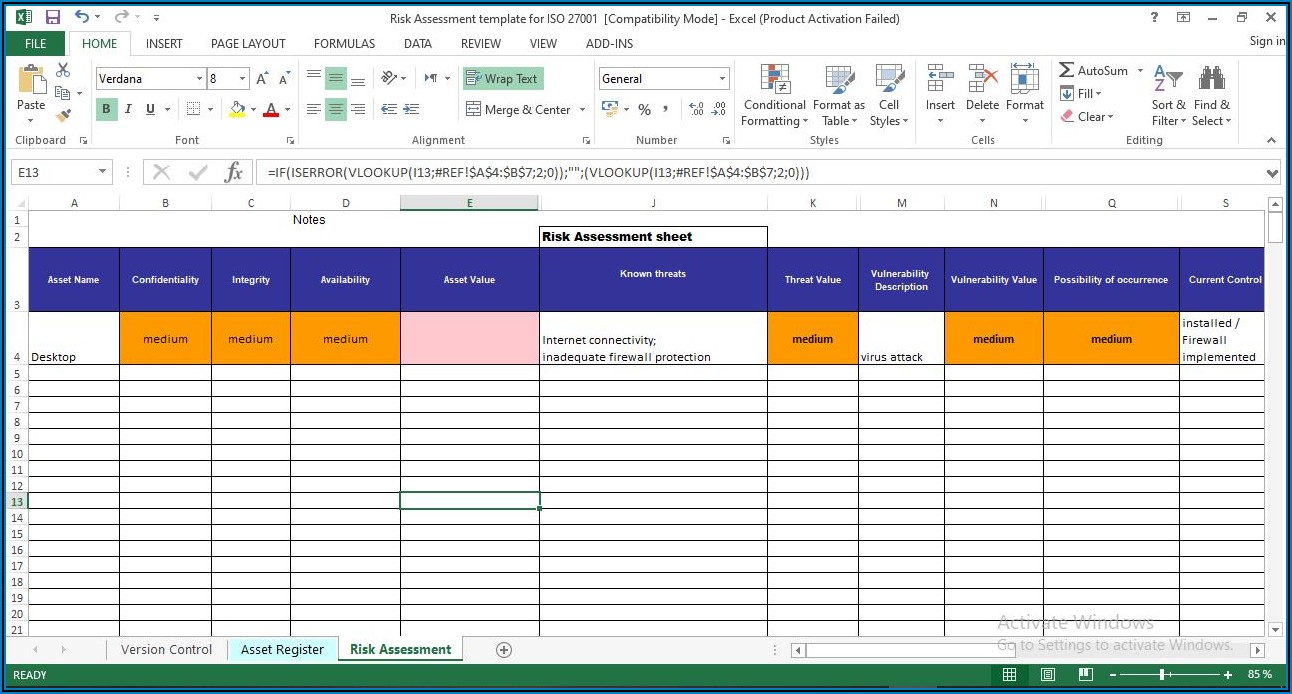
Task: Click the AutoSum sigma icon
Action: [x=1067, y=70]
